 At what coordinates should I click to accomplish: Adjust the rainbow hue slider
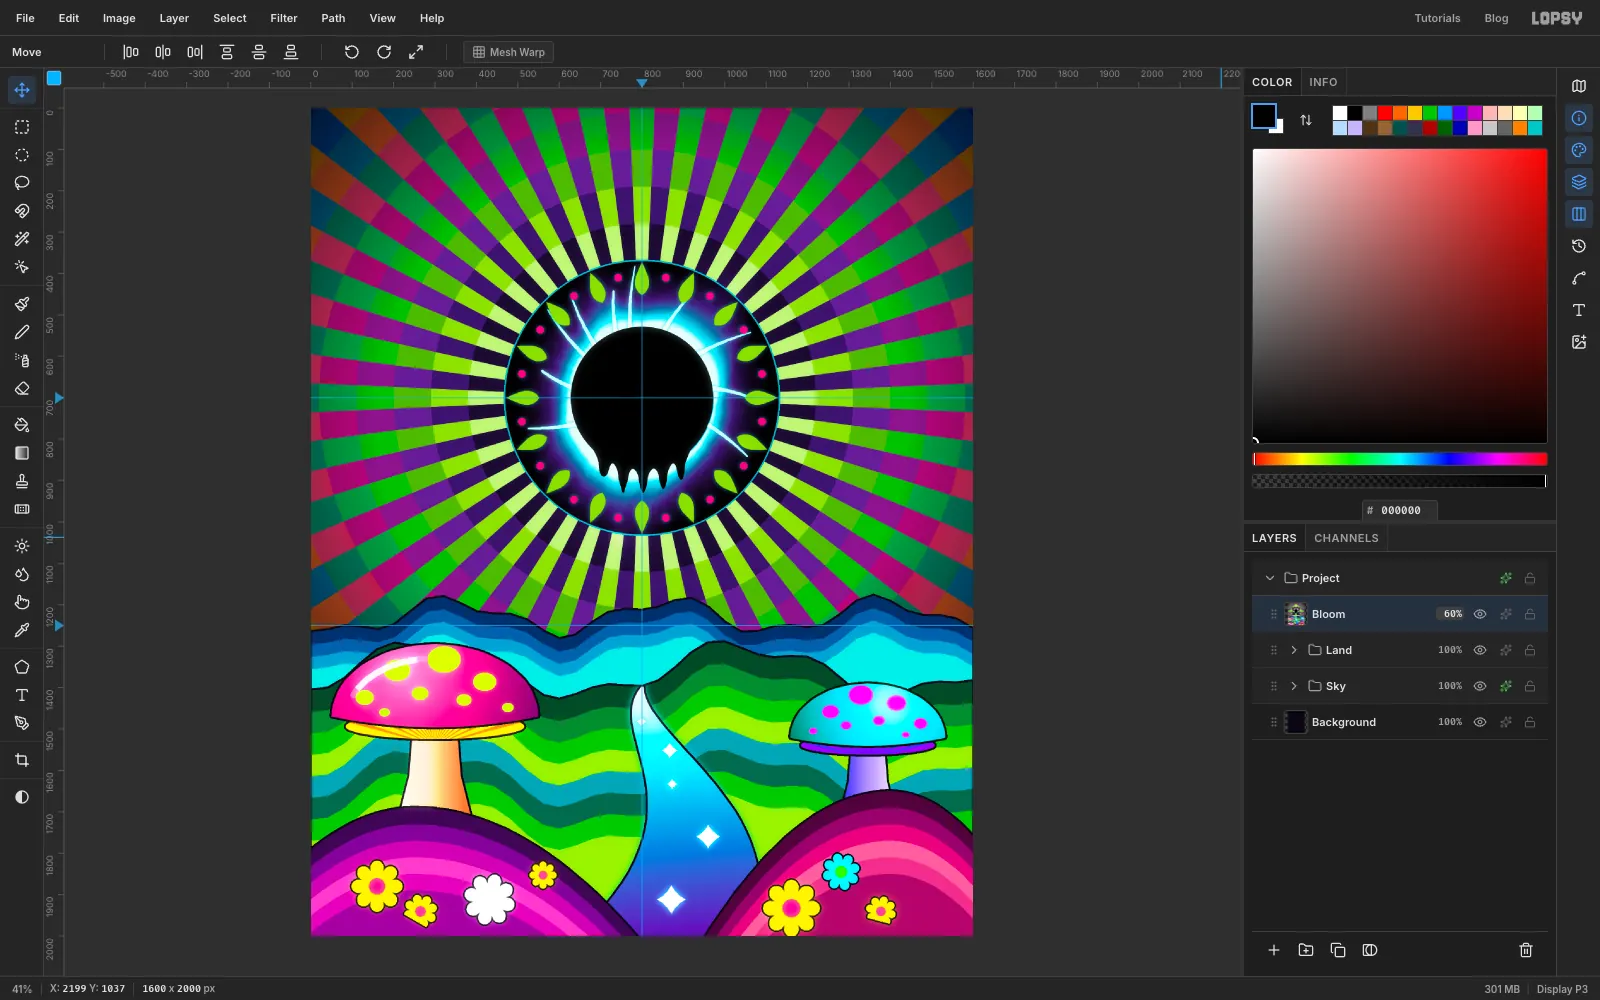tap(1400, 459)
